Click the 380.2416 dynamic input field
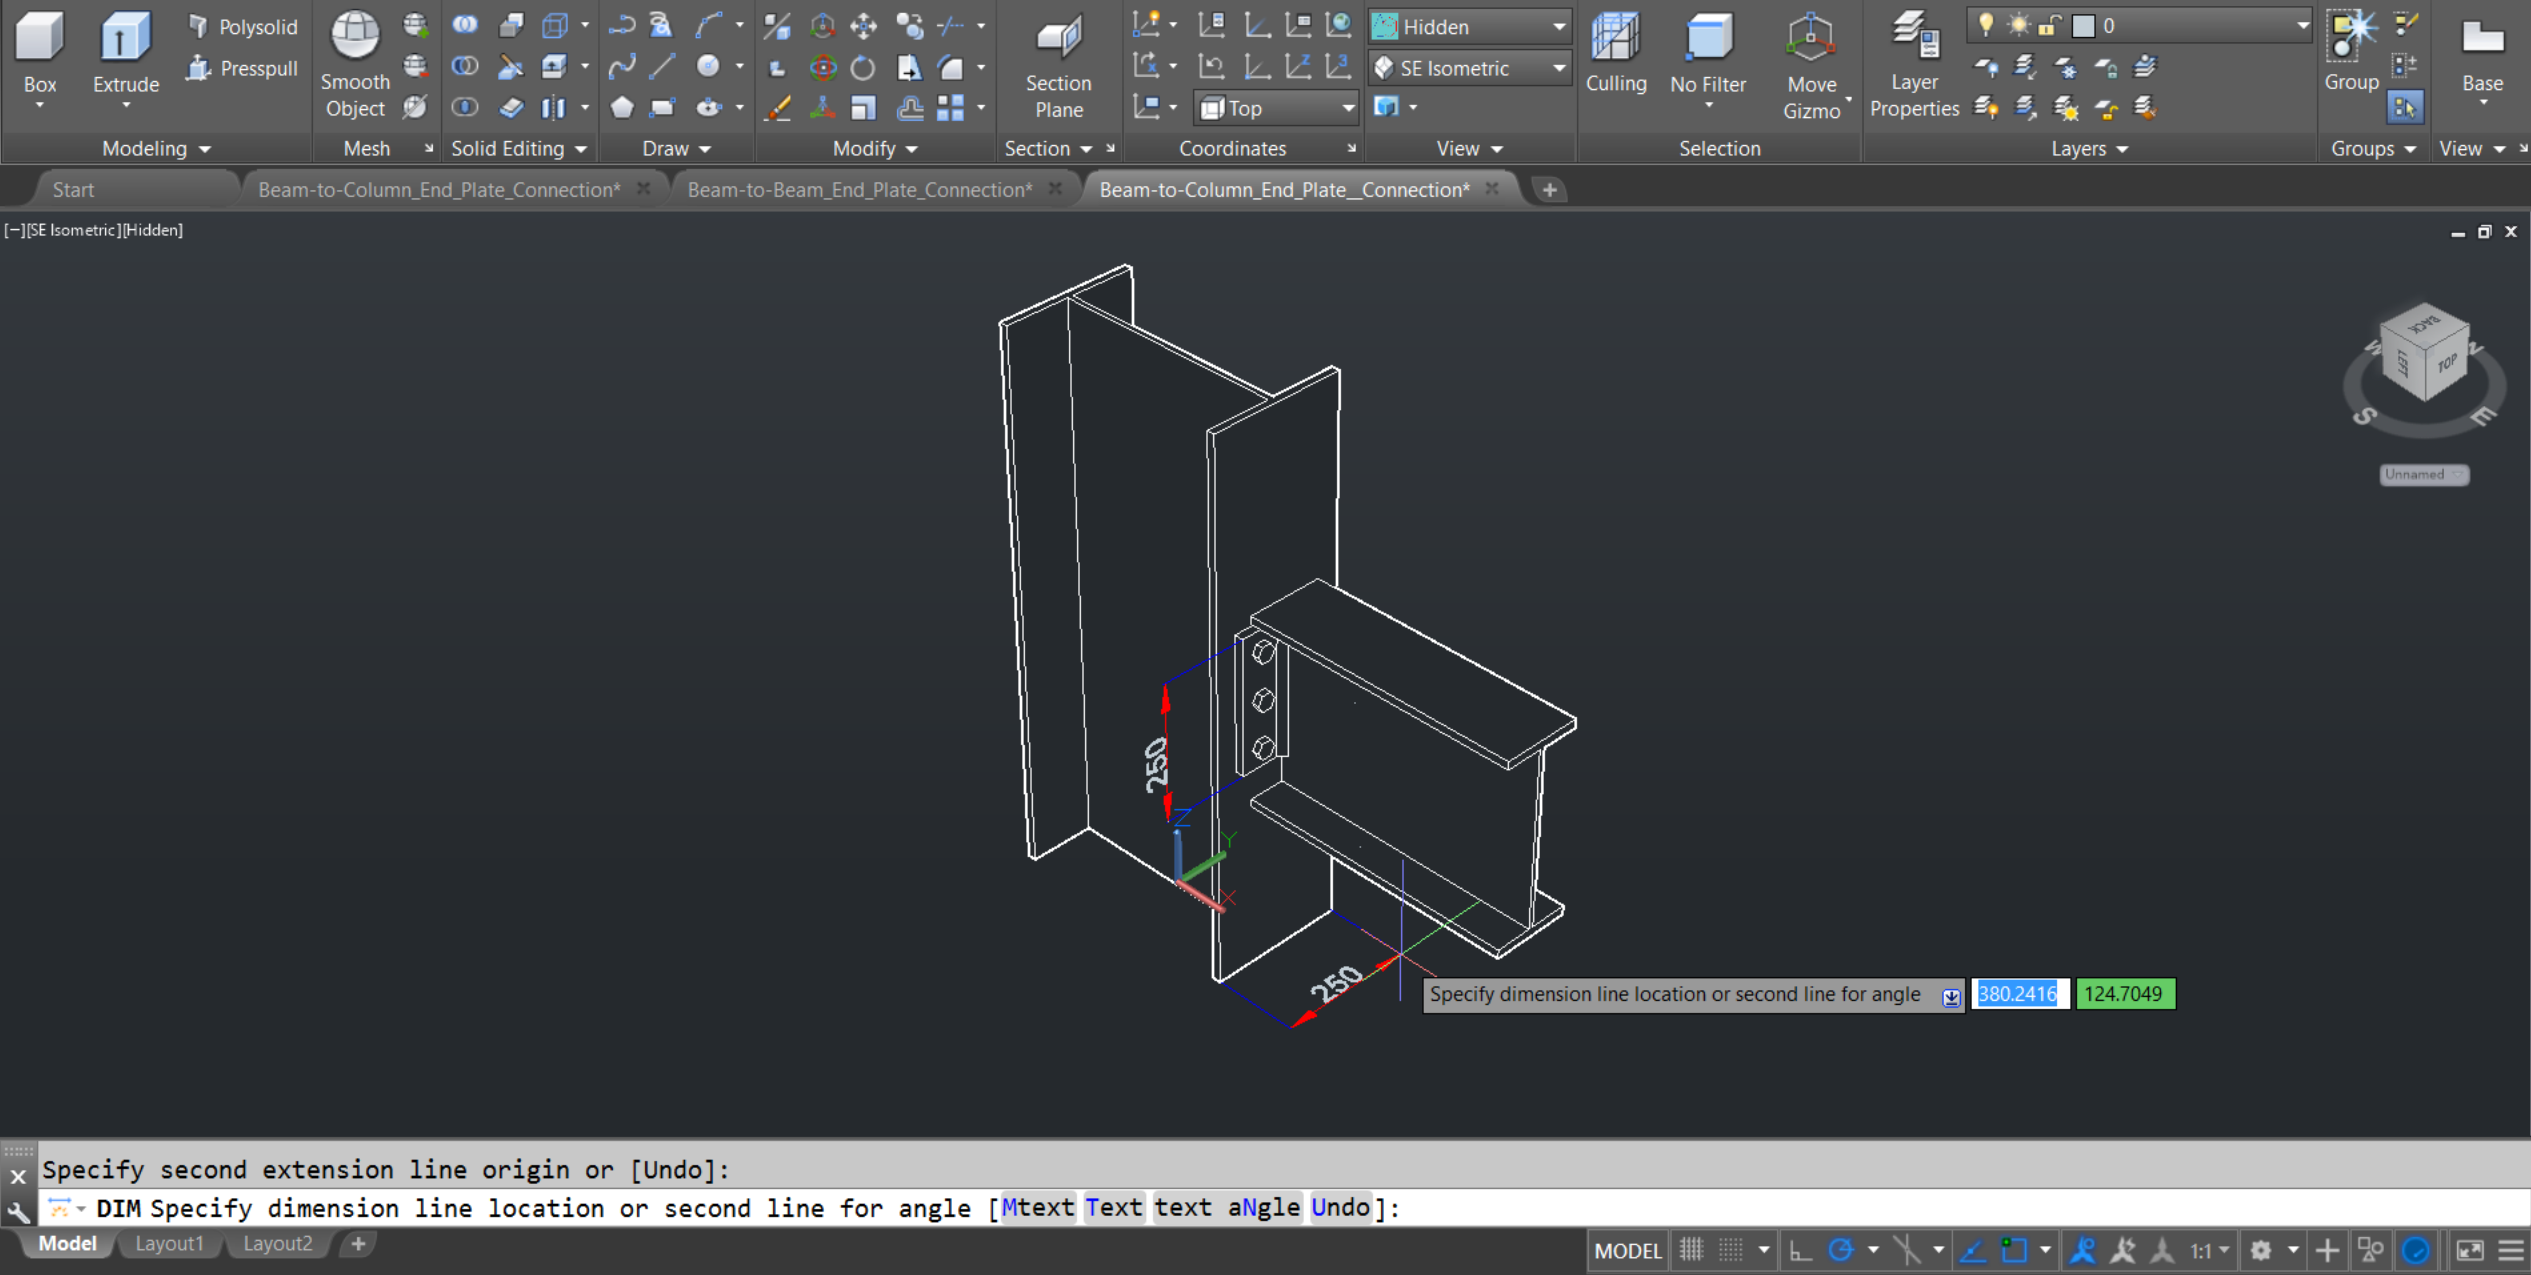 coord(2018,994)
